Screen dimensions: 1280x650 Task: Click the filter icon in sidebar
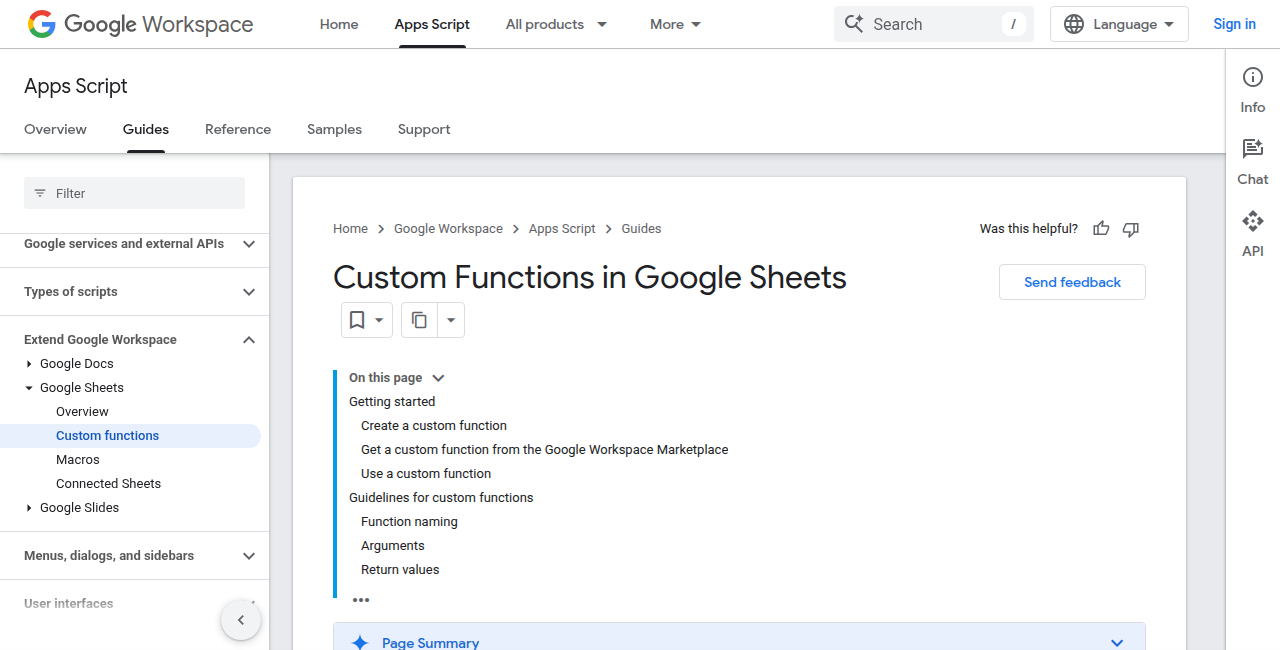pyautogui.click(x=40, y=193)
